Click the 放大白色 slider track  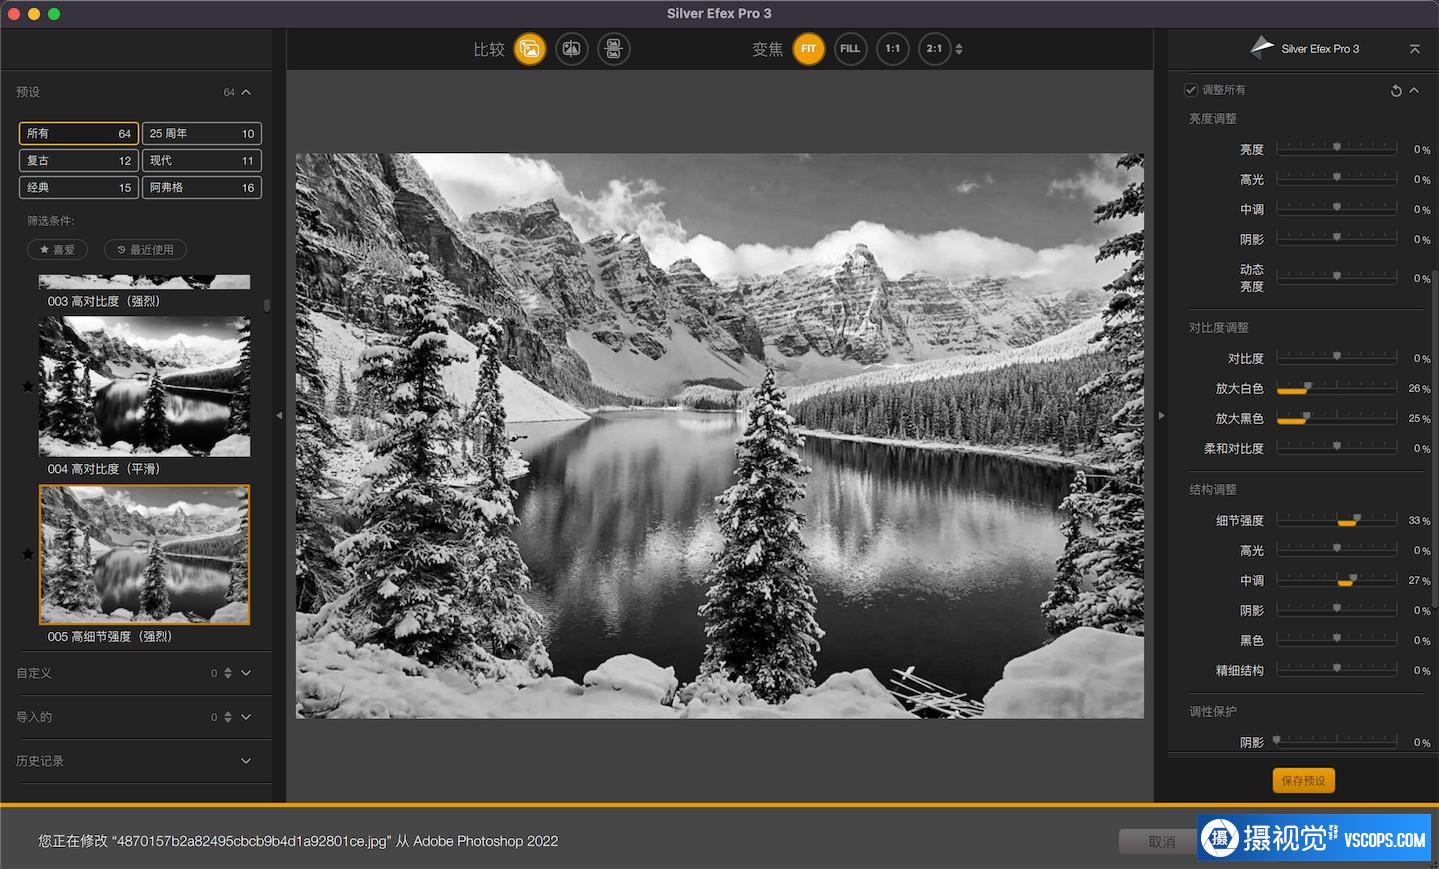pos(1336,389)
